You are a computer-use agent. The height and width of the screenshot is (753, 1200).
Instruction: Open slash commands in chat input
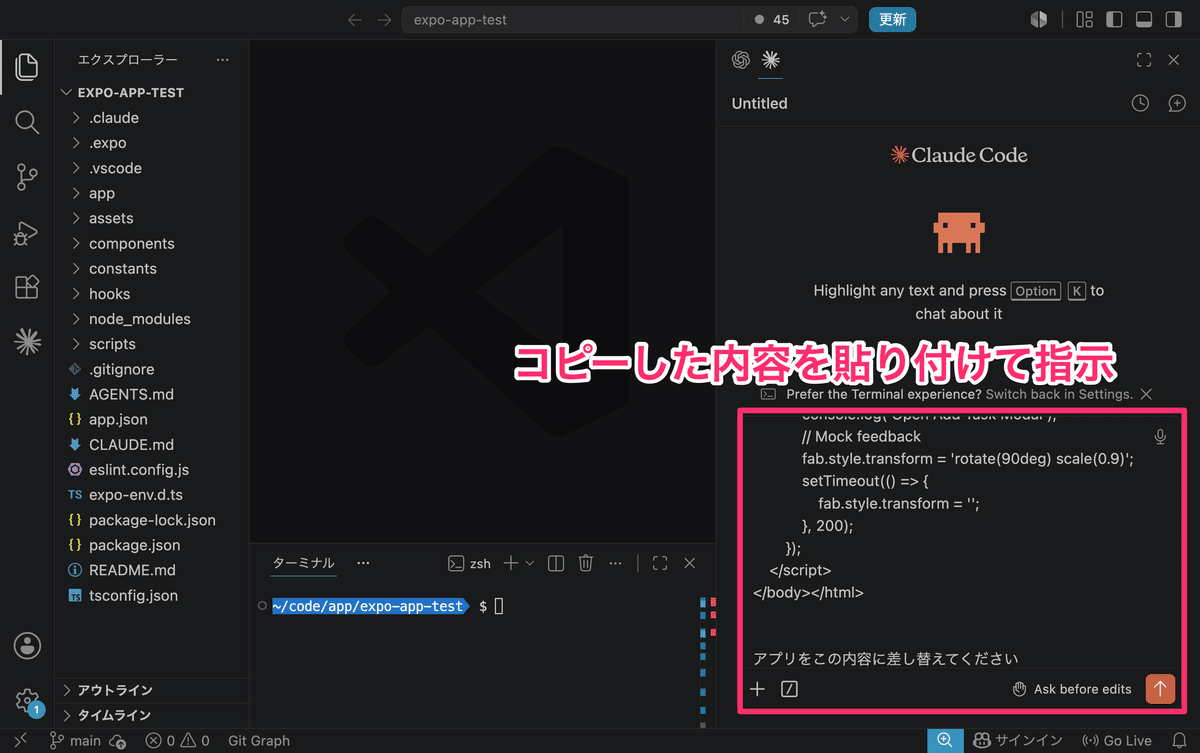(789, 689)
